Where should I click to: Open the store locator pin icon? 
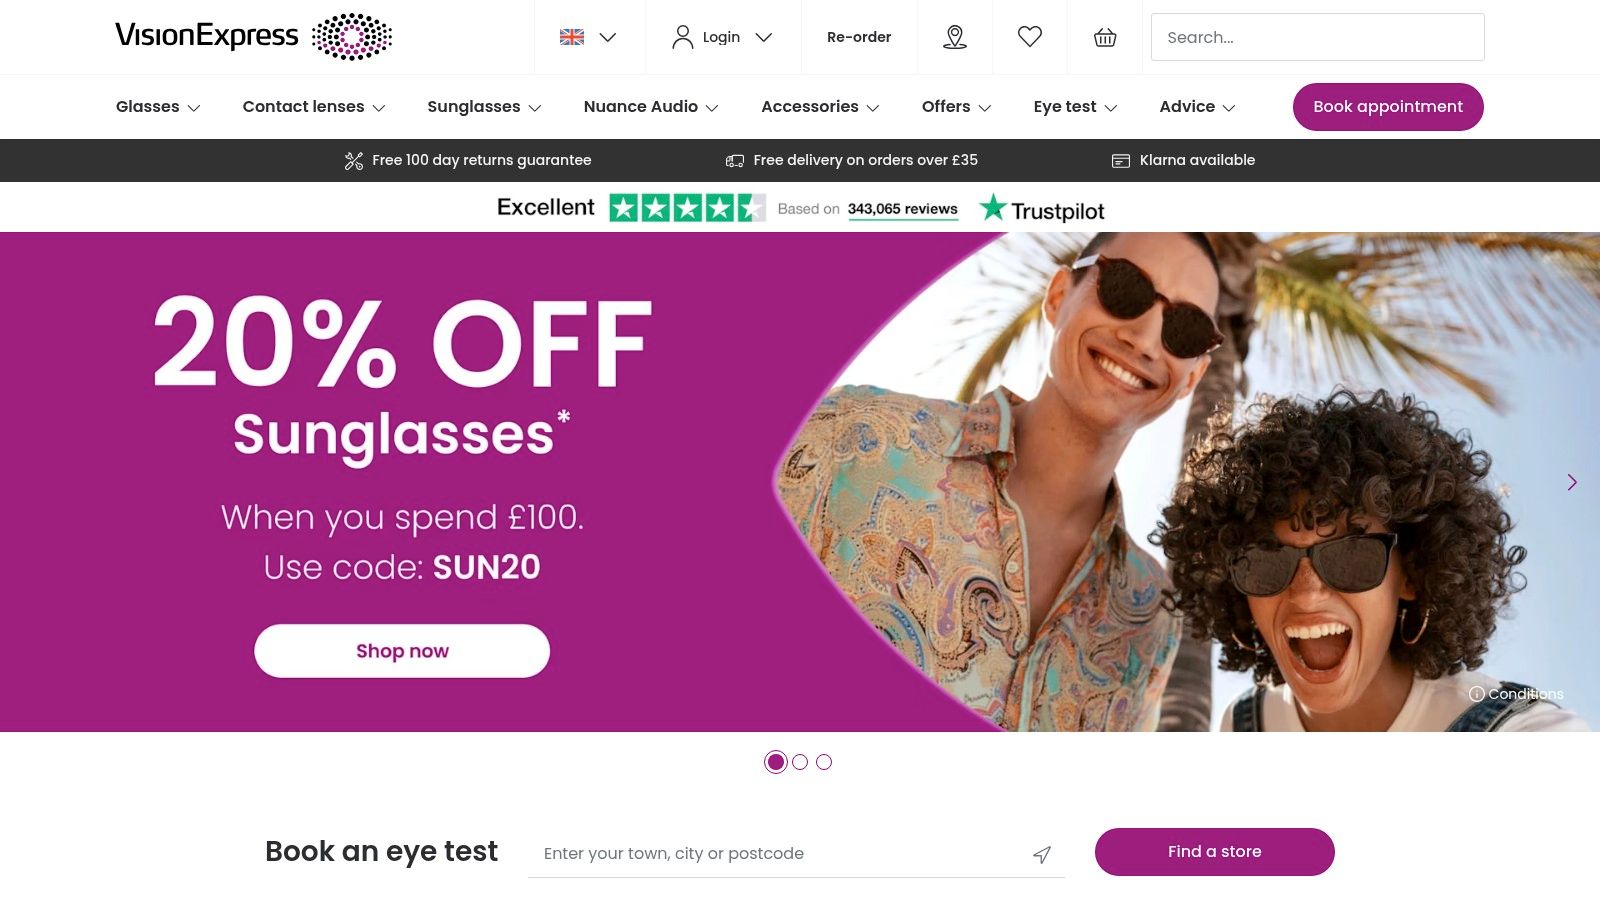pos(955,37)
